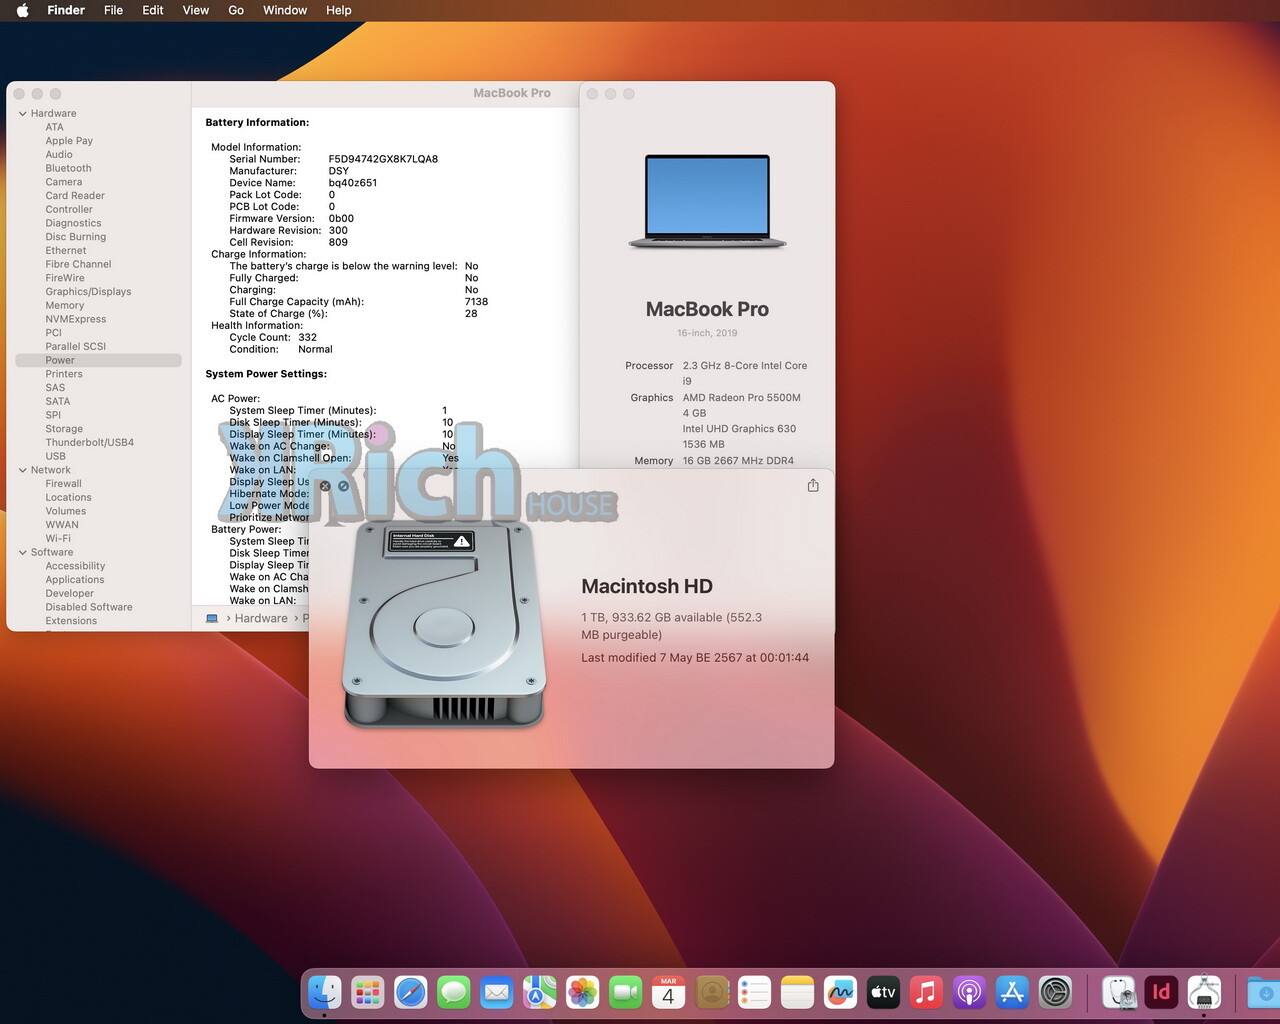The image size is (1280, 1024).
Task: Collapse the Network section in sidebar
Action: pyautogui.click(x=22, y=470)
